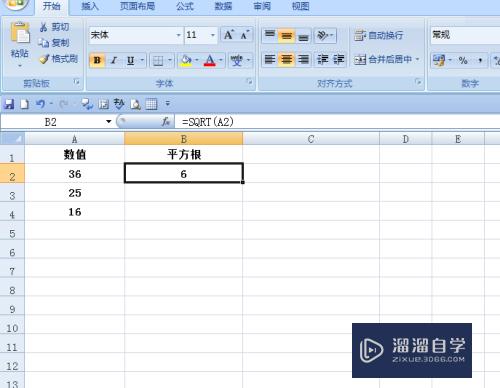This screenshot has width=500, height=388.
Task: Expand the borders dropdown arrow
Action: 170,61
